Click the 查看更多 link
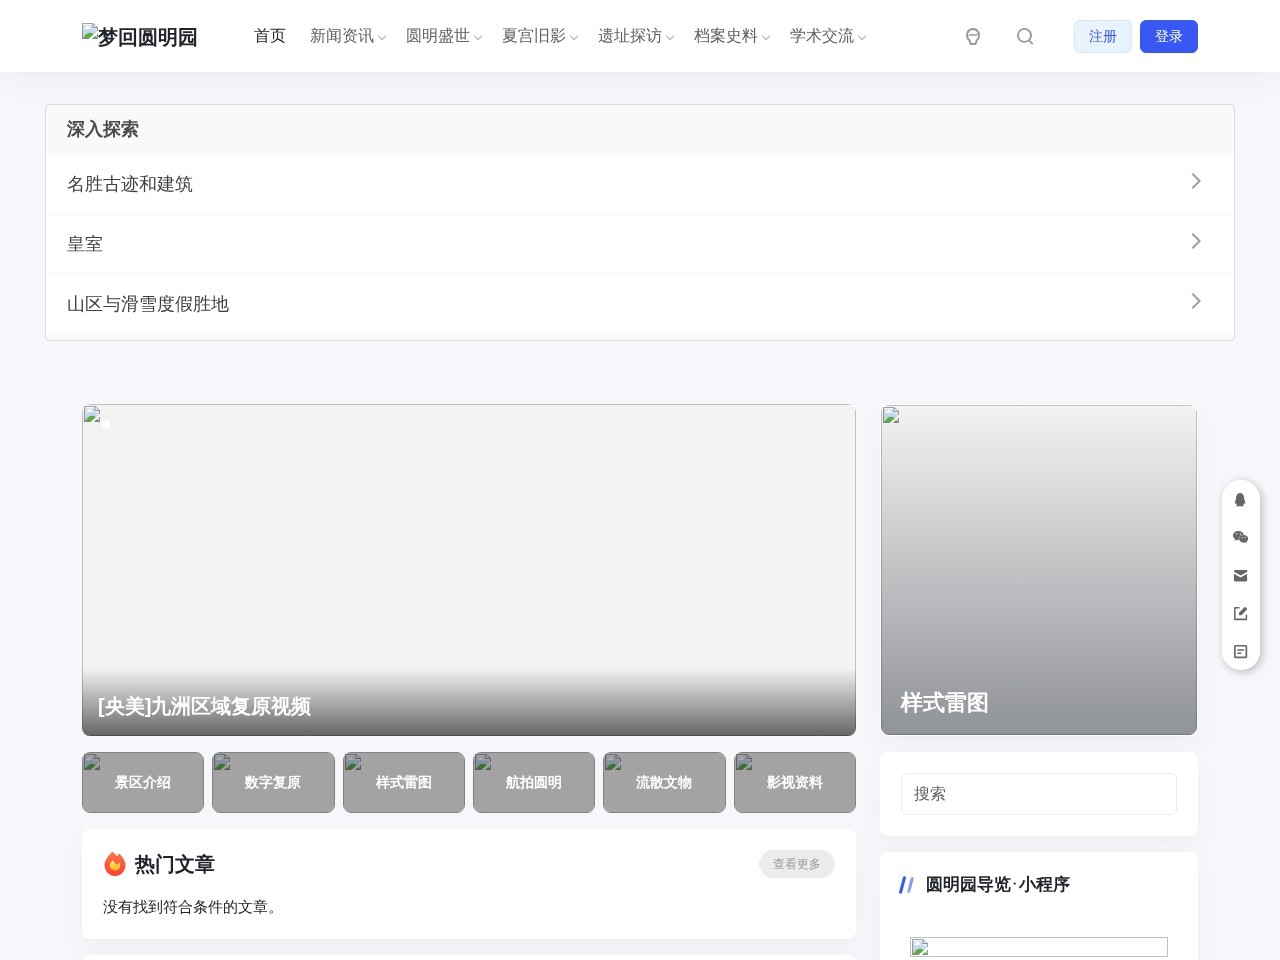The image size is (1280, 960). pos(797,864)
